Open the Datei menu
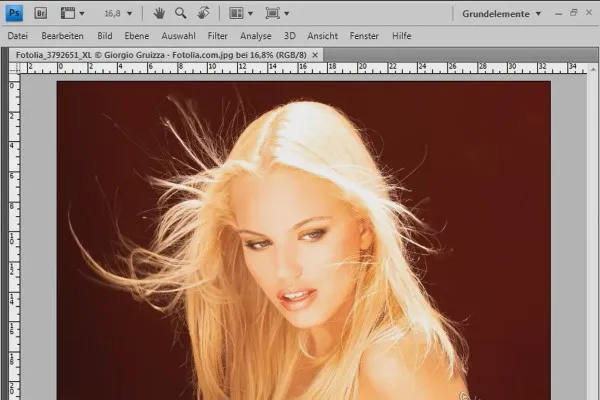 tap(18, 35)
